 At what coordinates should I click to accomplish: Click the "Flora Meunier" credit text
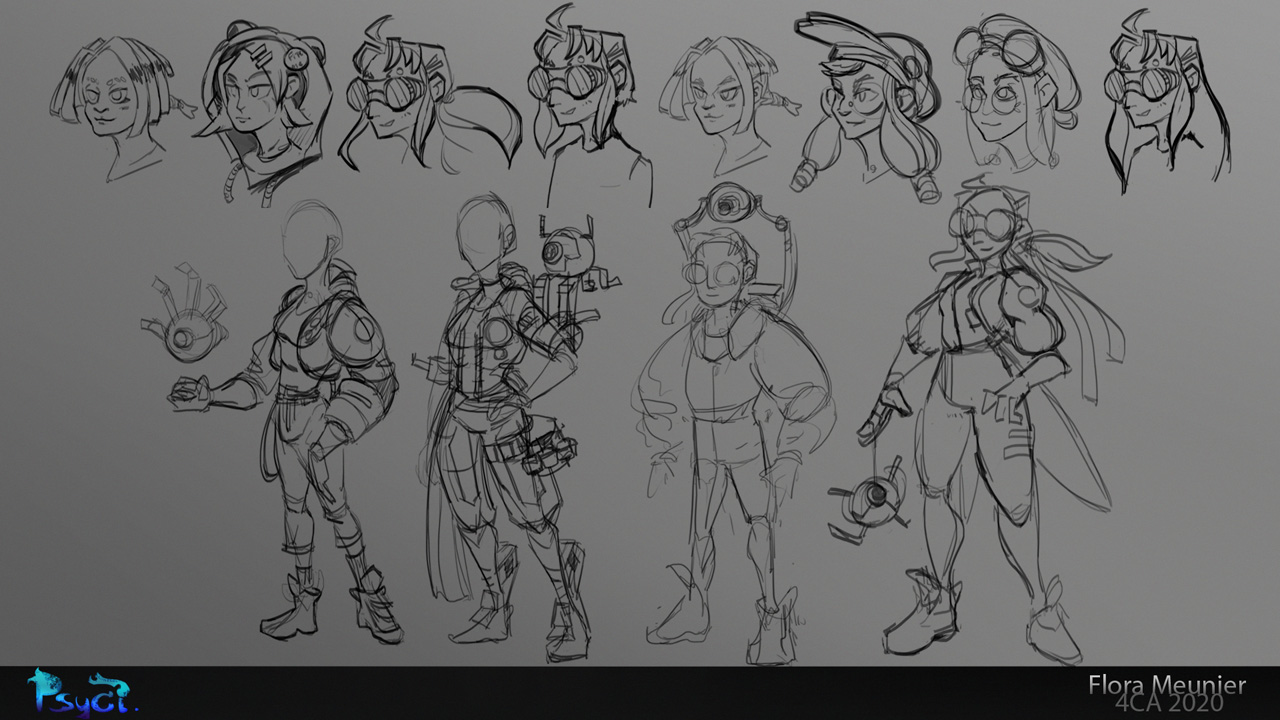(x=1167, y=685)
